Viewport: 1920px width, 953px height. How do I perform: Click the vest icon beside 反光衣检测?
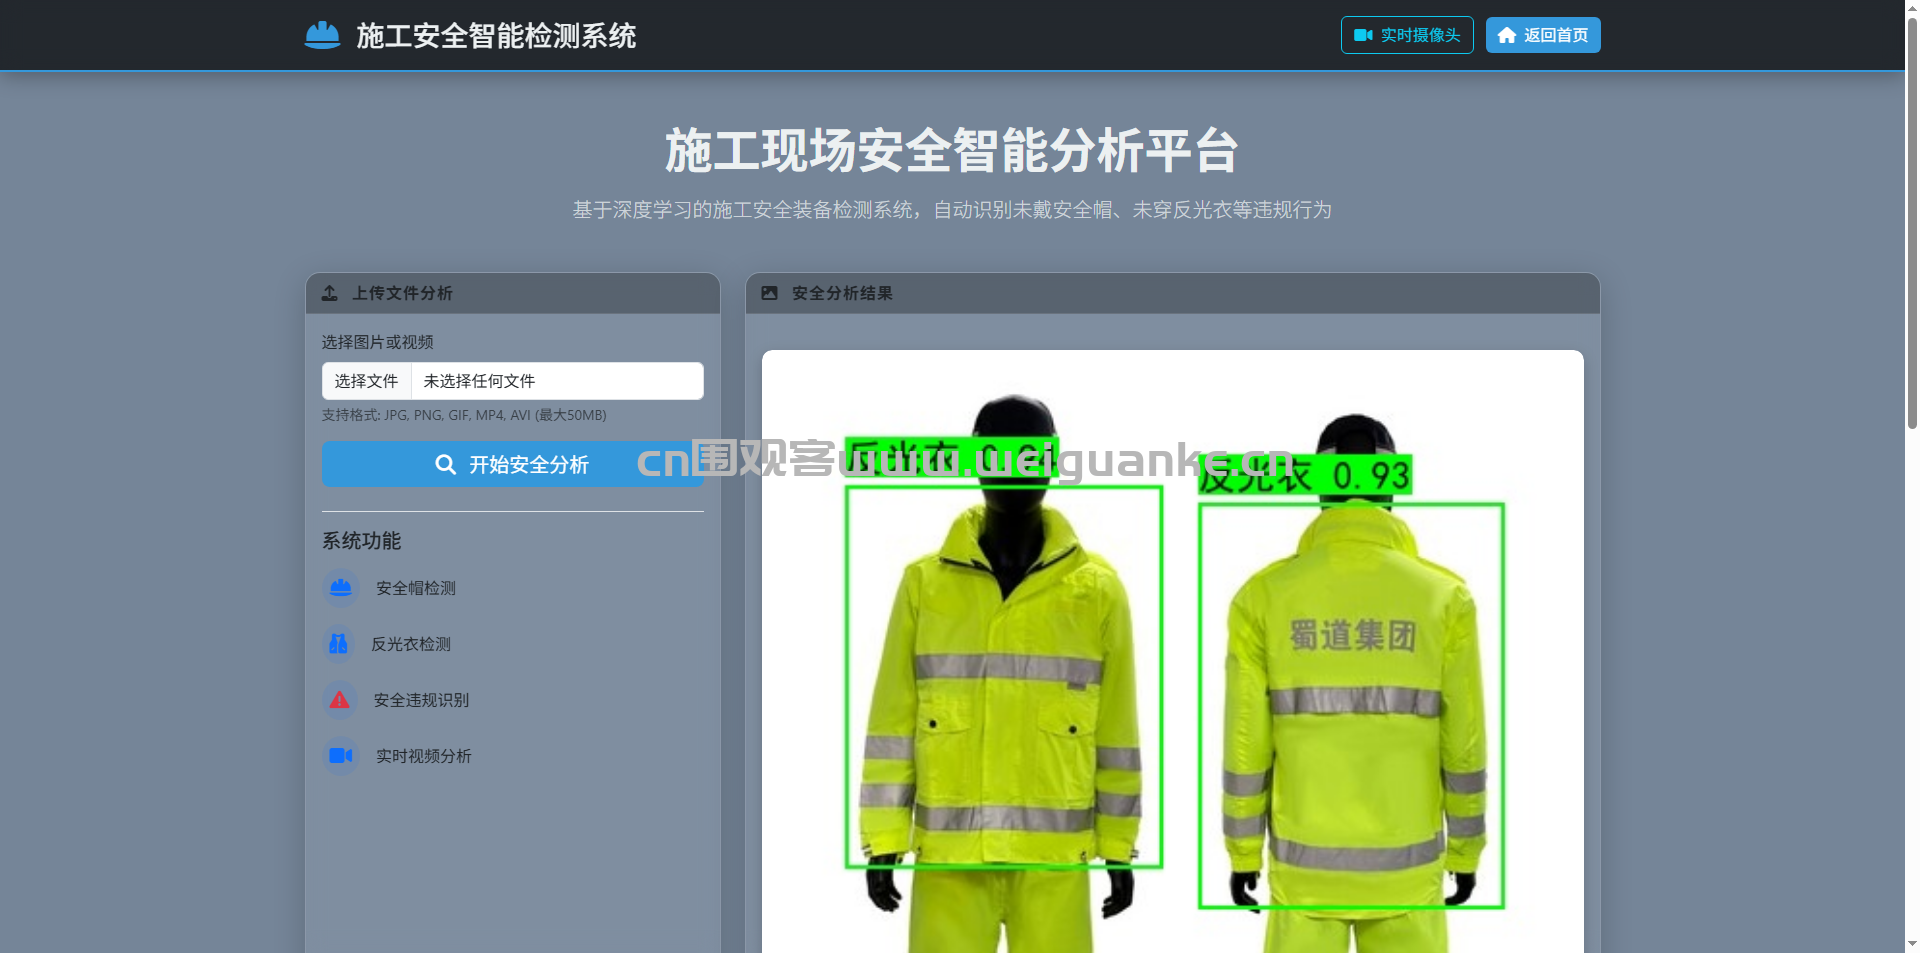click(x=339, y=644)
